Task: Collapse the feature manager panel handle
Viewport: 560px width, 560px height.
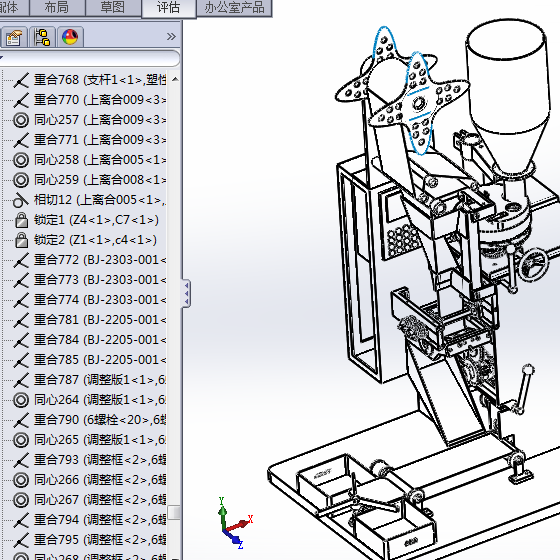Action: pyautogui.click(x=186, y=294)
